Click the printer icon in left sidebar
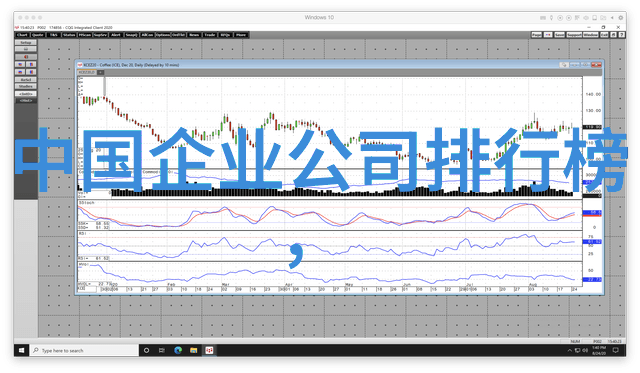640x373 pixels. pos(26,49)
